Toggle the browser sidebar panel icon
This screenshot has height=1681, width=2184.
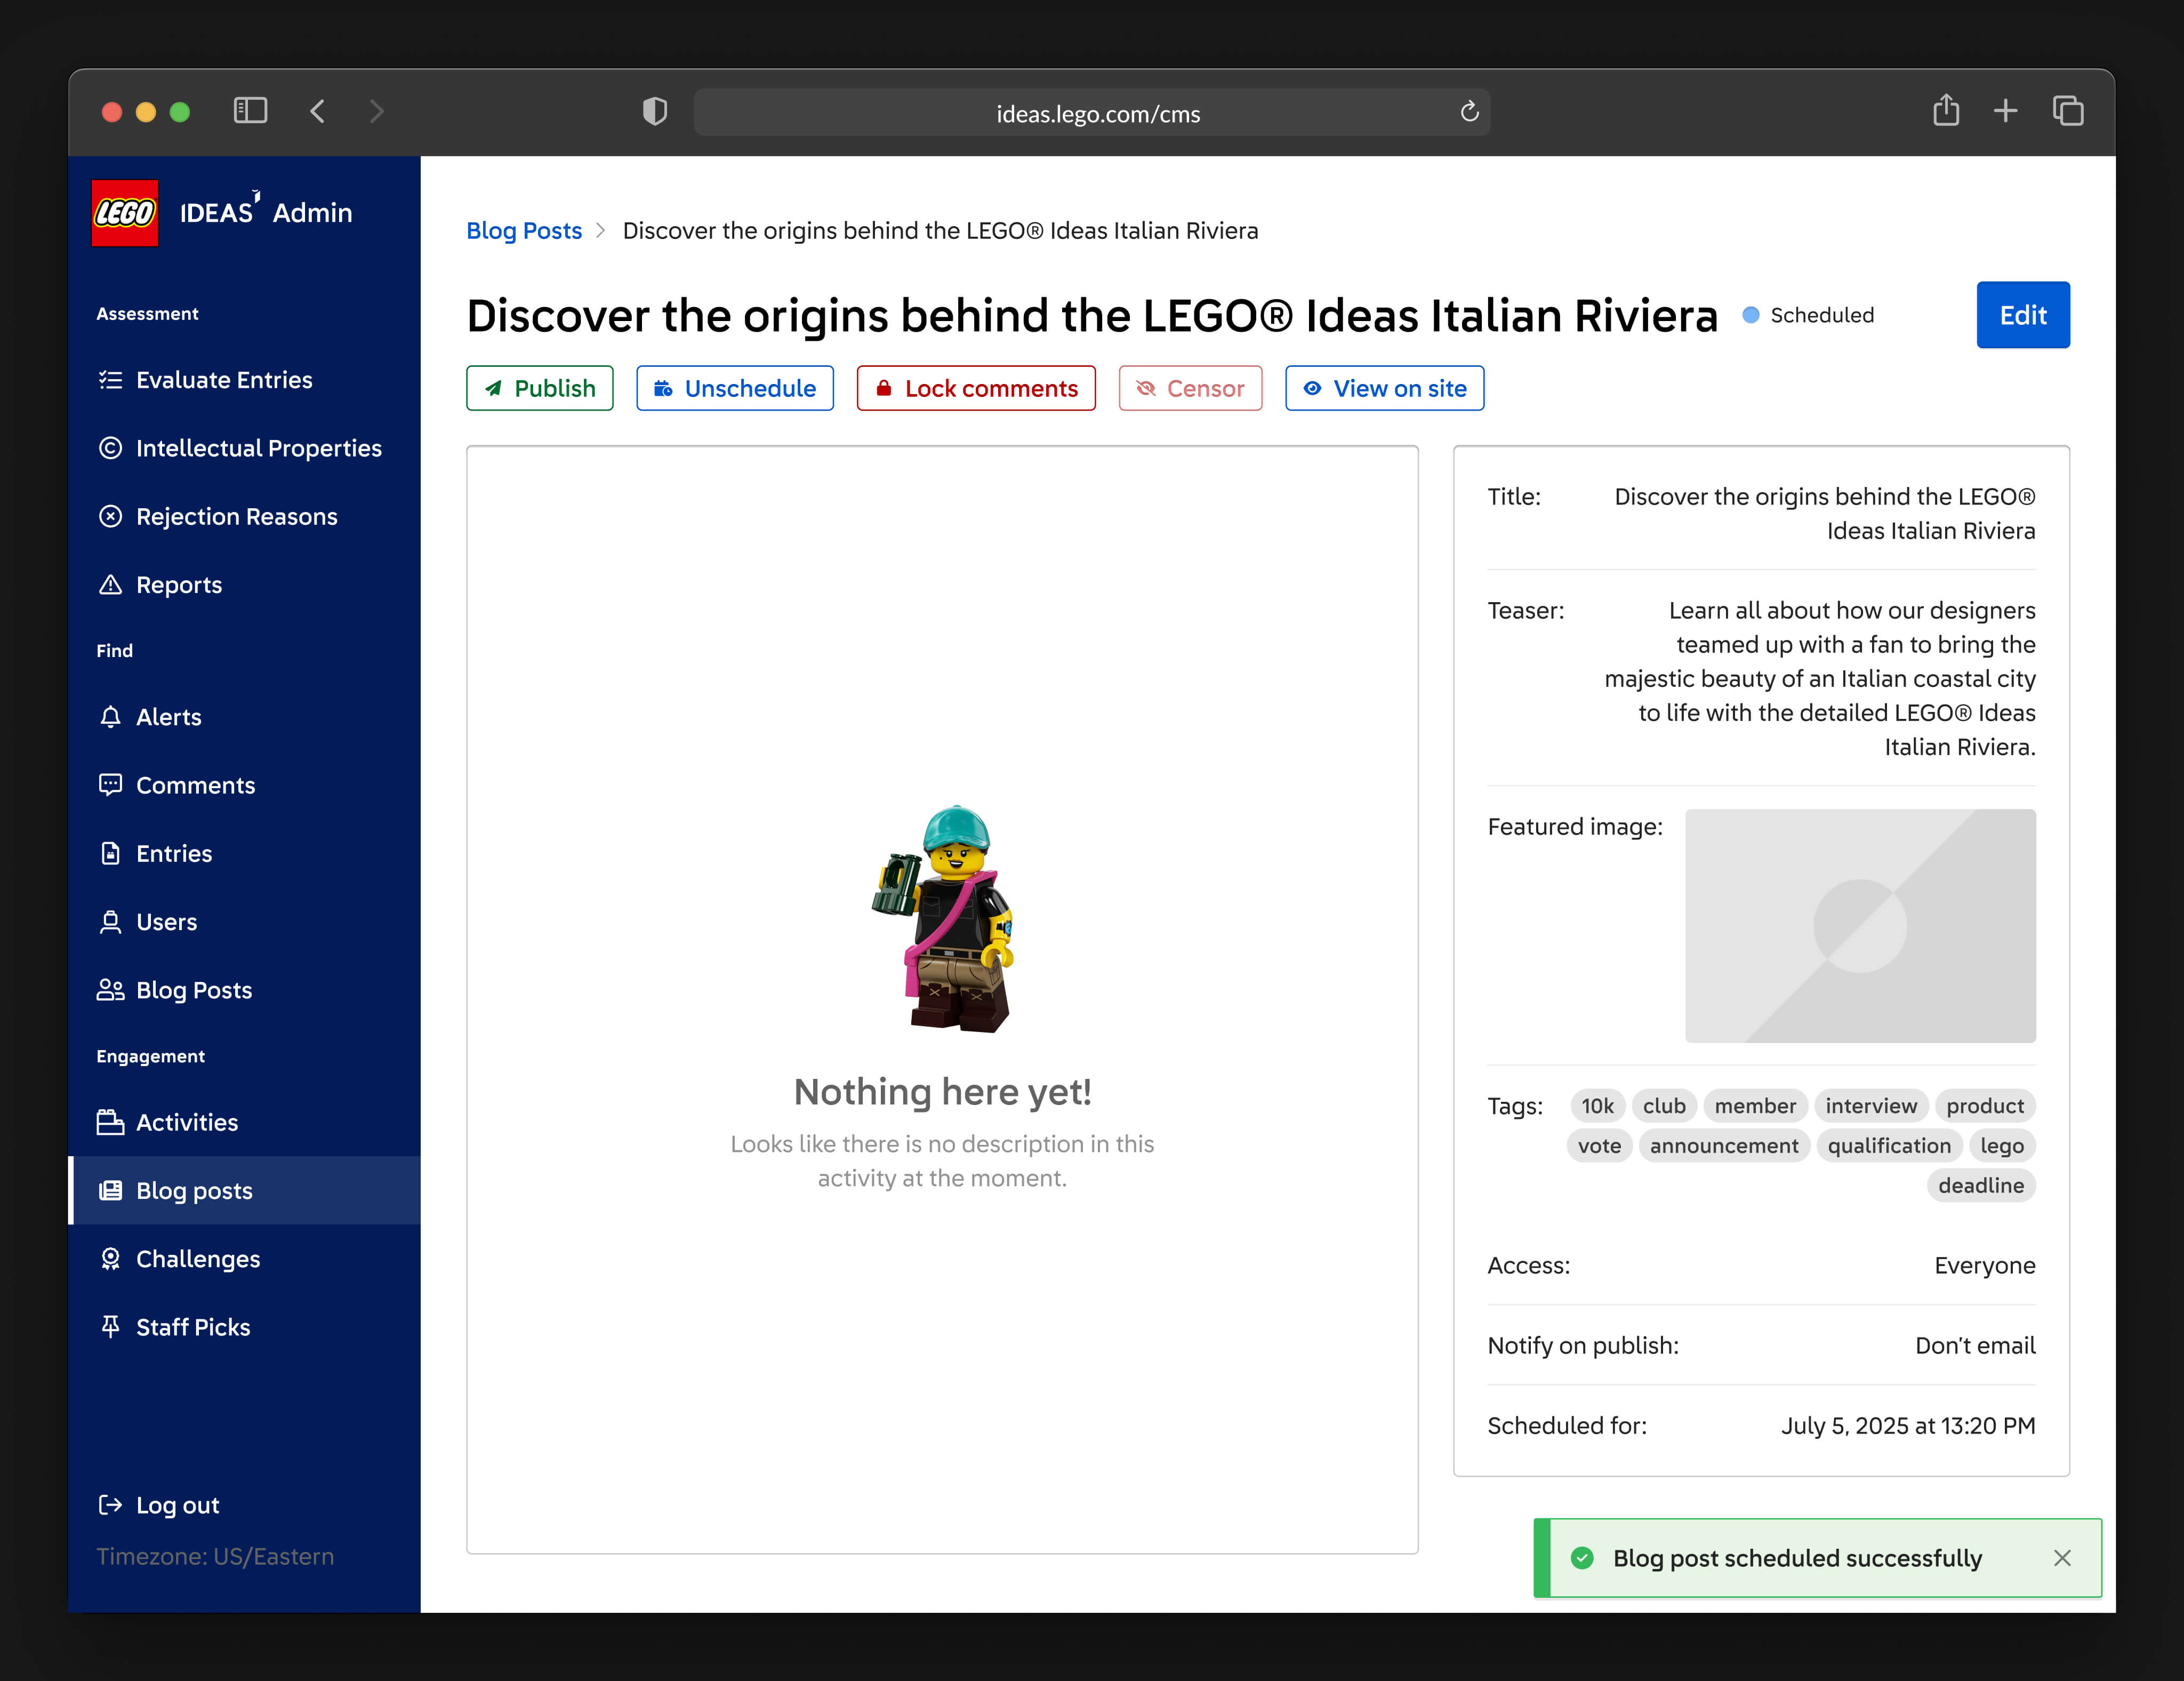250,111
